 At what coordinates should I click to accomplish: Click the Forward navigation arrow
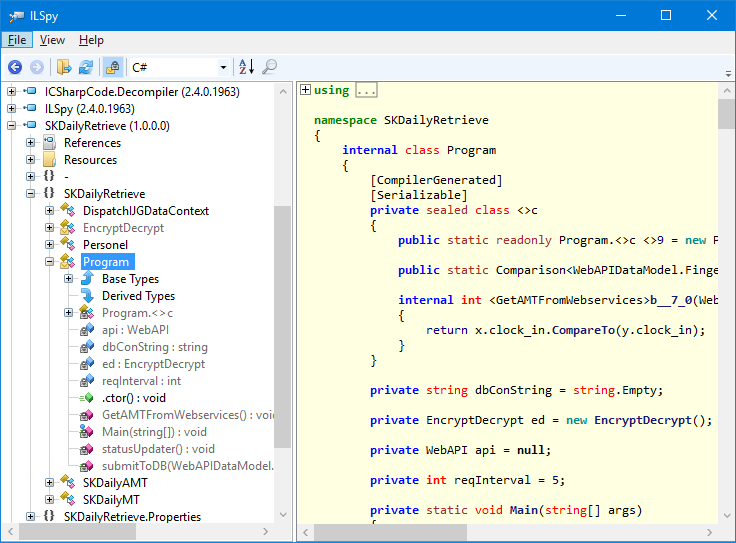[x=37, y=67]
